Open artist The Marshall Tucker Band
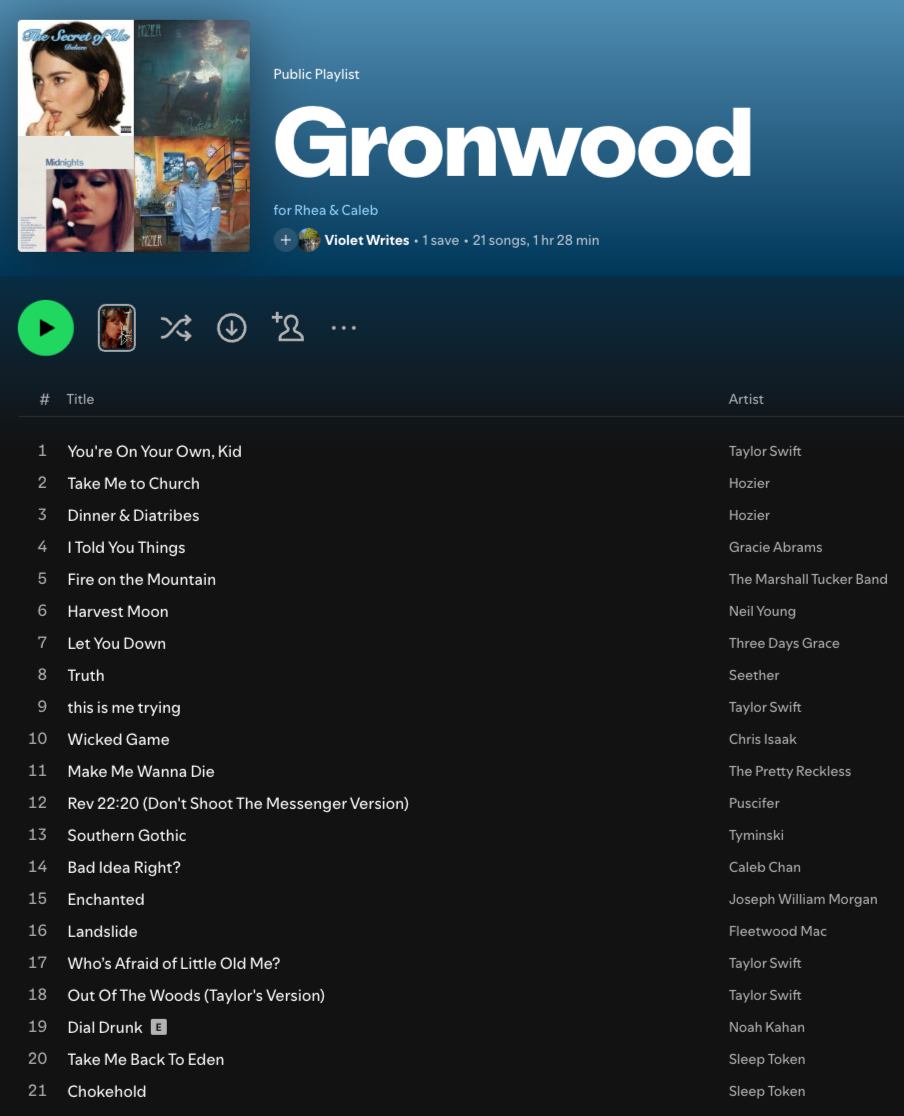Image resolution: width=904 pixels, height=1116 pixels. tap(808, 579)
